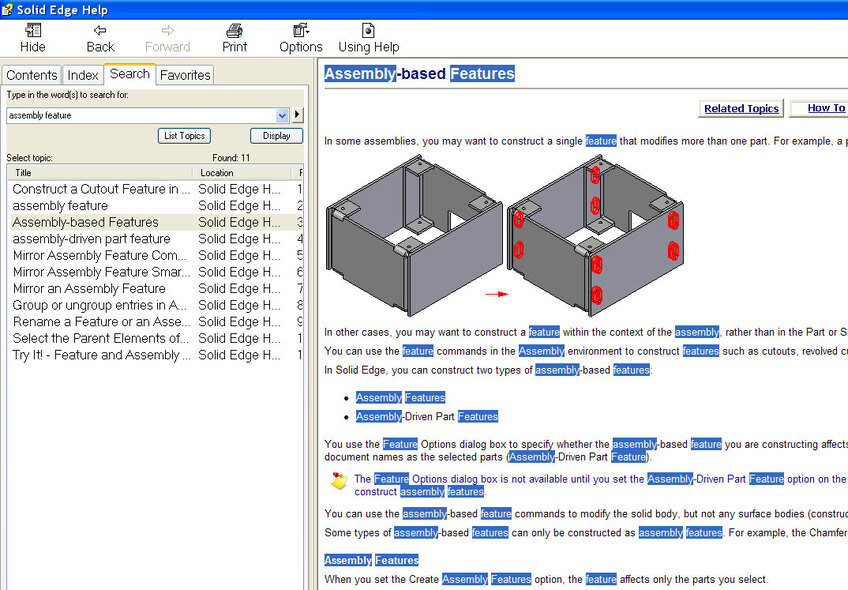The image size is (848, 590).
Task: Click the 'Assembly Features' section heading
Action: [x=372, y=560]
